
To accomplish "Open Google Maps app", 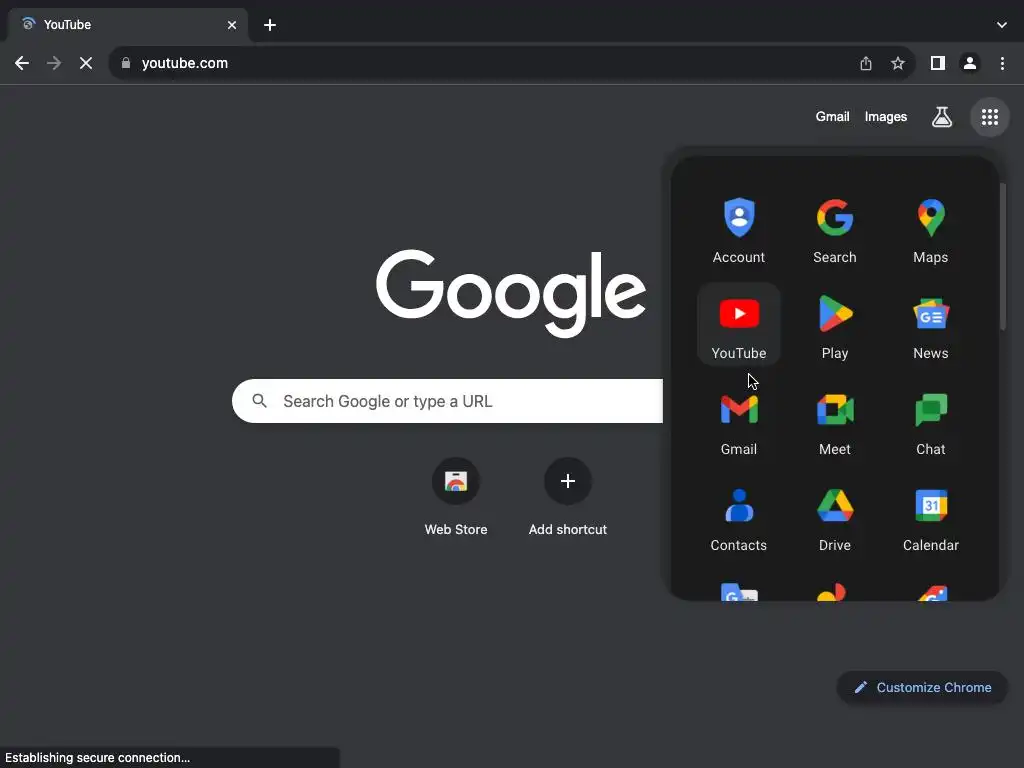I will tap(931, 229).
